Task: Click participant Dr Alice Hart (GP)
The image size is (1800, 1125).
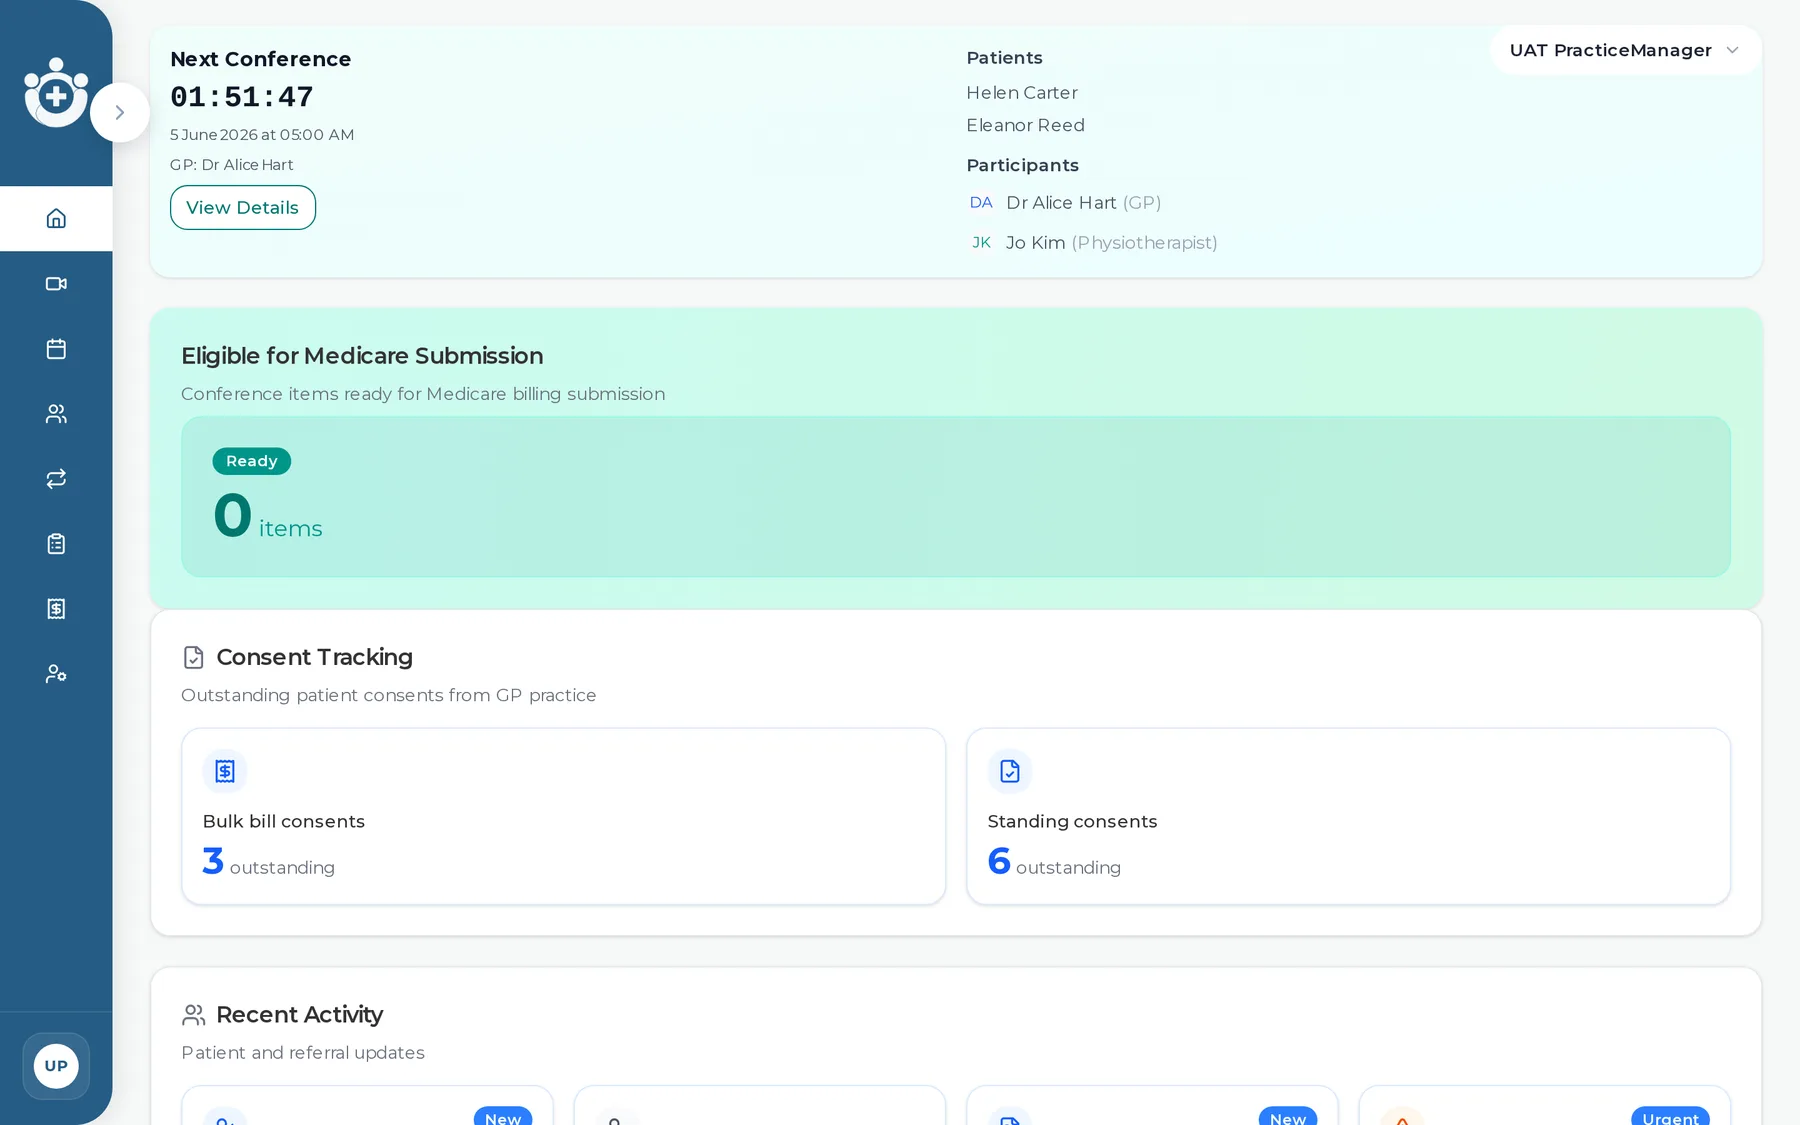Action: (1084, 203)
